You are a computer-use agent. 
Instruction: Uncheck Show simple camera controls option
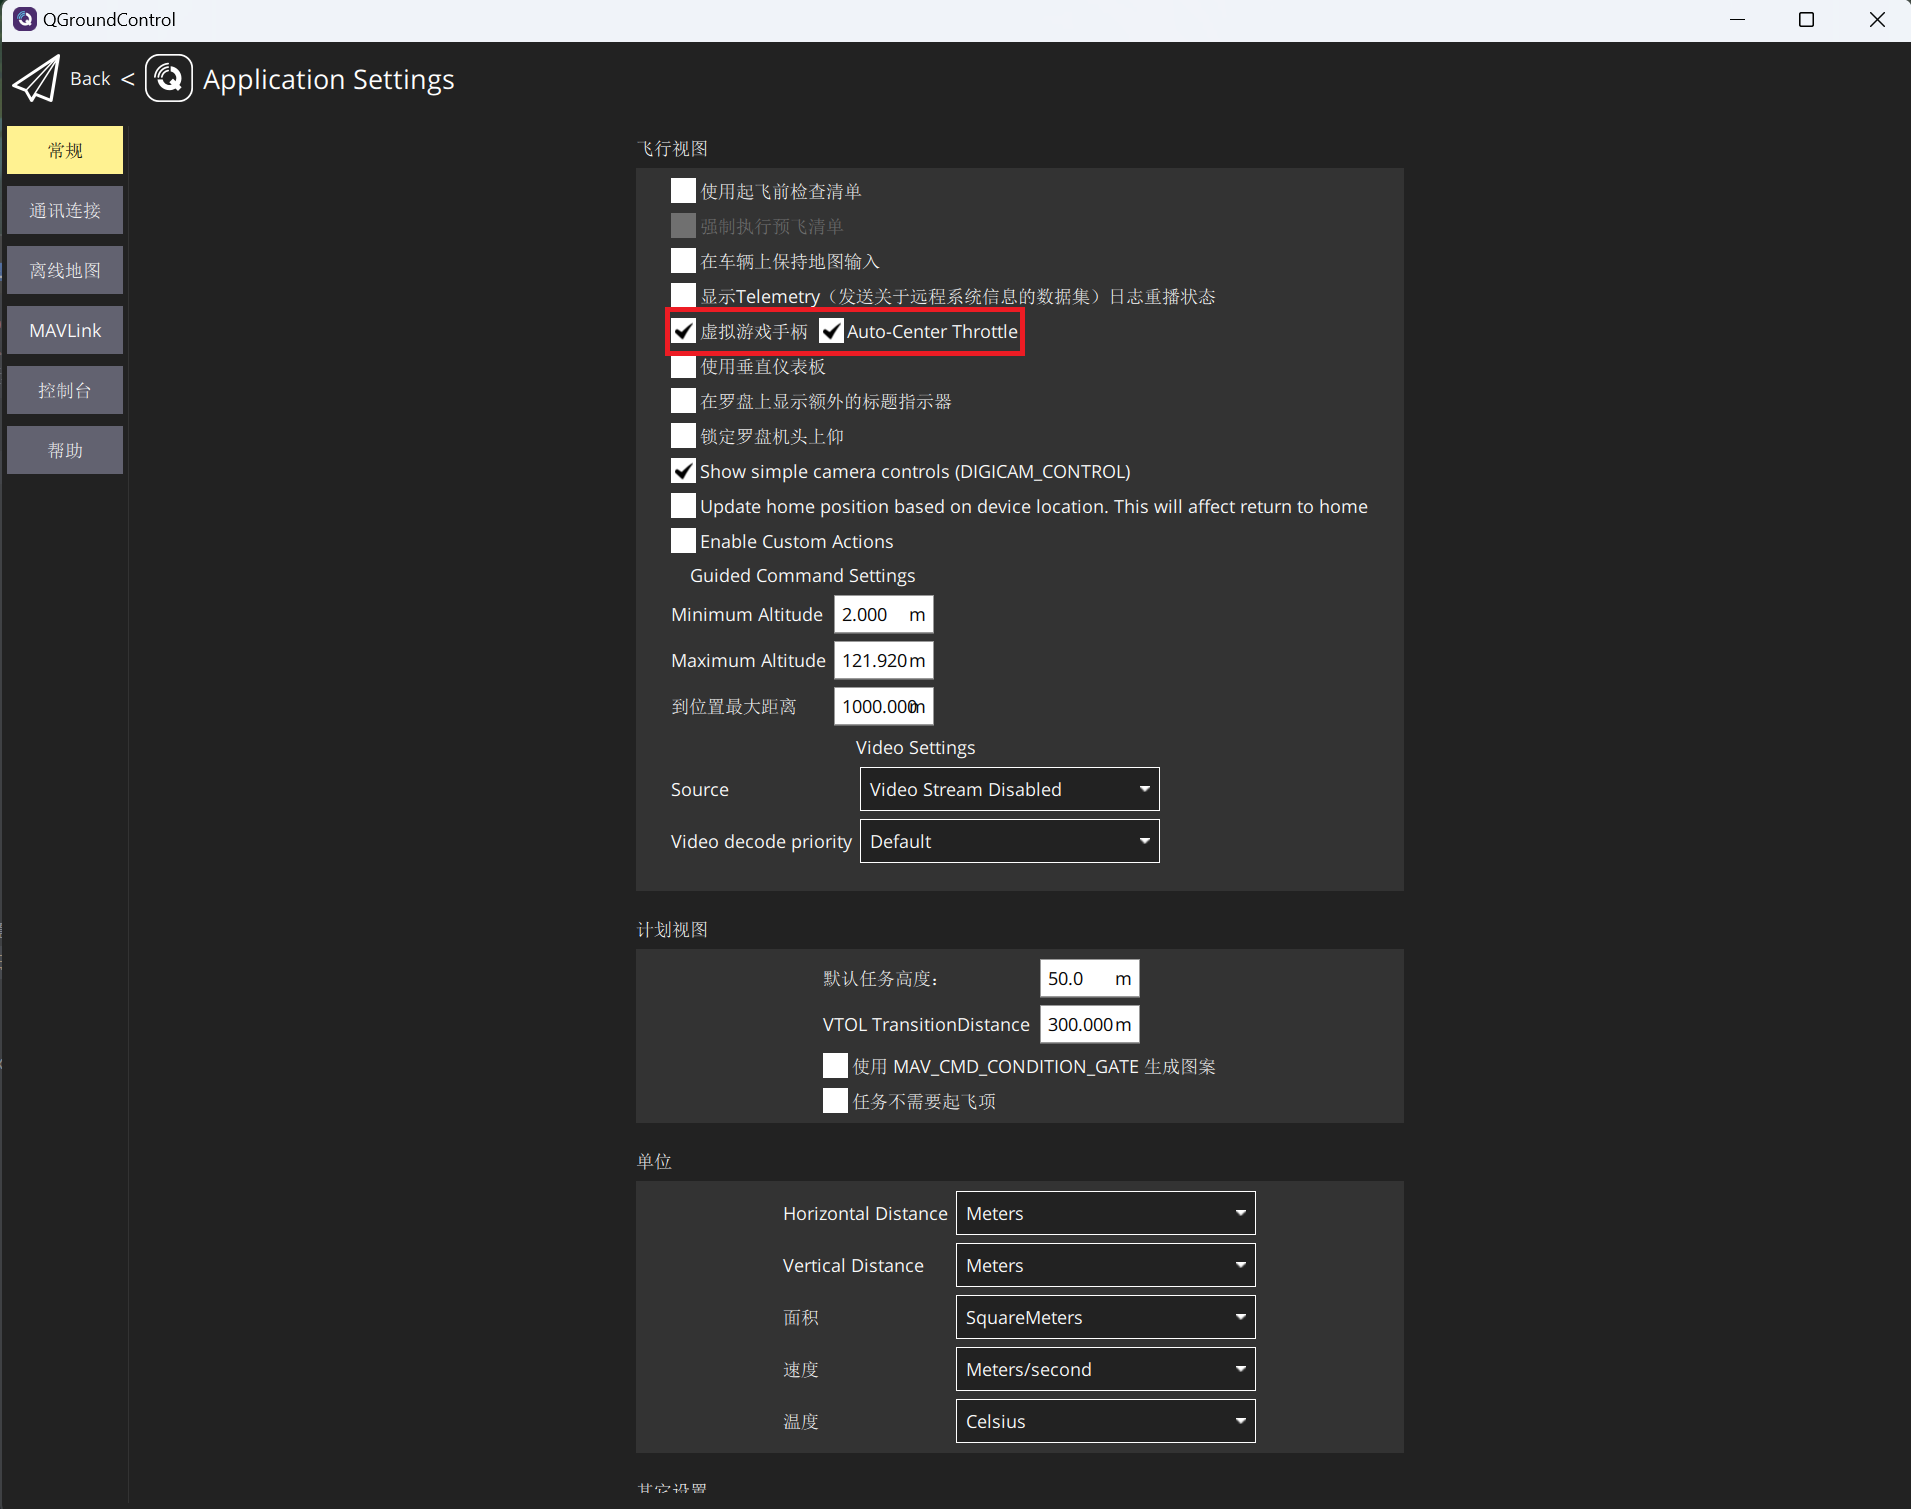coord(683,471)
